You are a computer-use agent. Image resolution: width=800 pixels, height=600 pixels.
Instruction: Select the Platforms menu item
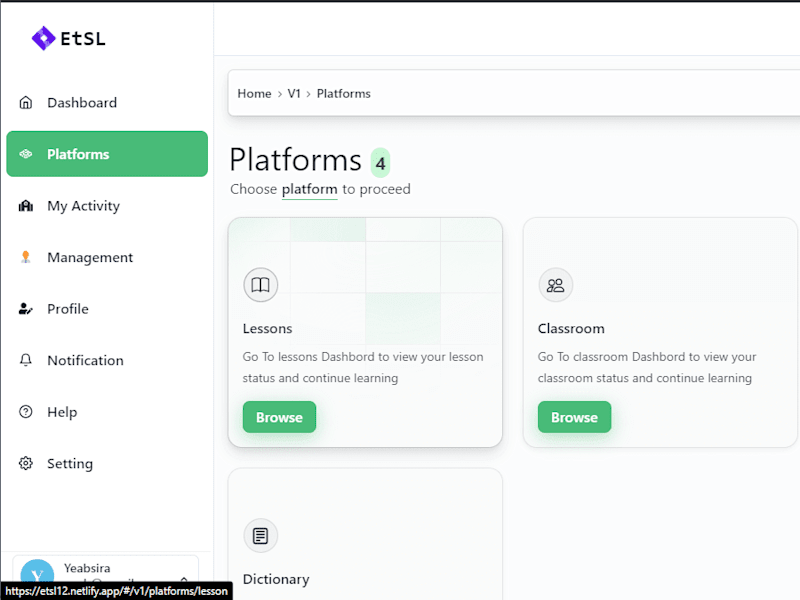coord(107,154)
